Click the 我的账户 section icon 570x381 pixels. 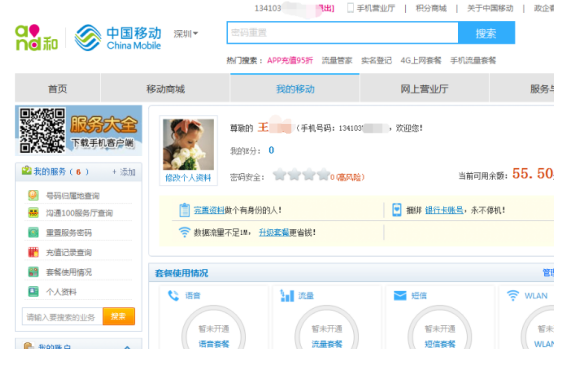tap(28, 346)
